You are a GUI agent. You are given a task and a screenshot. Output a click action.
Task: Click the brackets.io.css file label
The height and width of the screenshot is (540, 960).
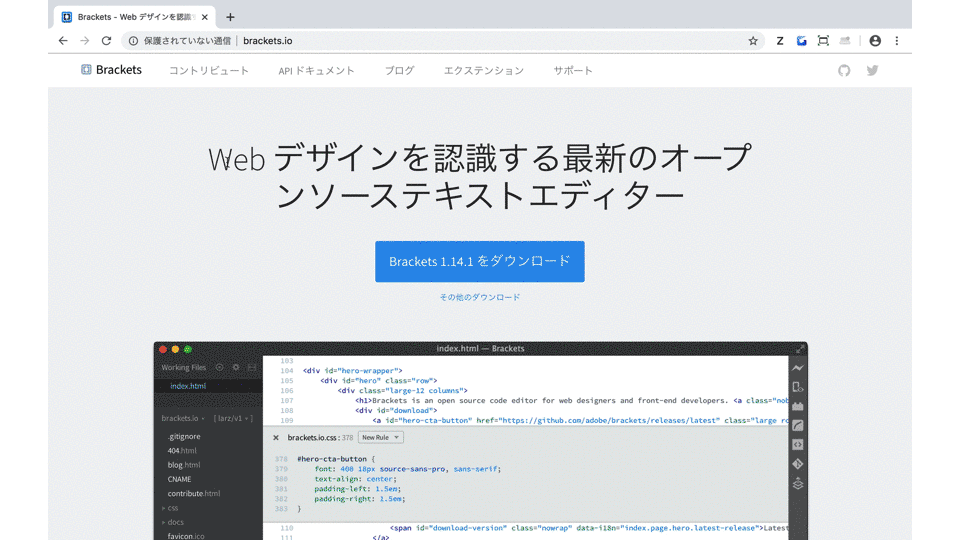(313, 438)
